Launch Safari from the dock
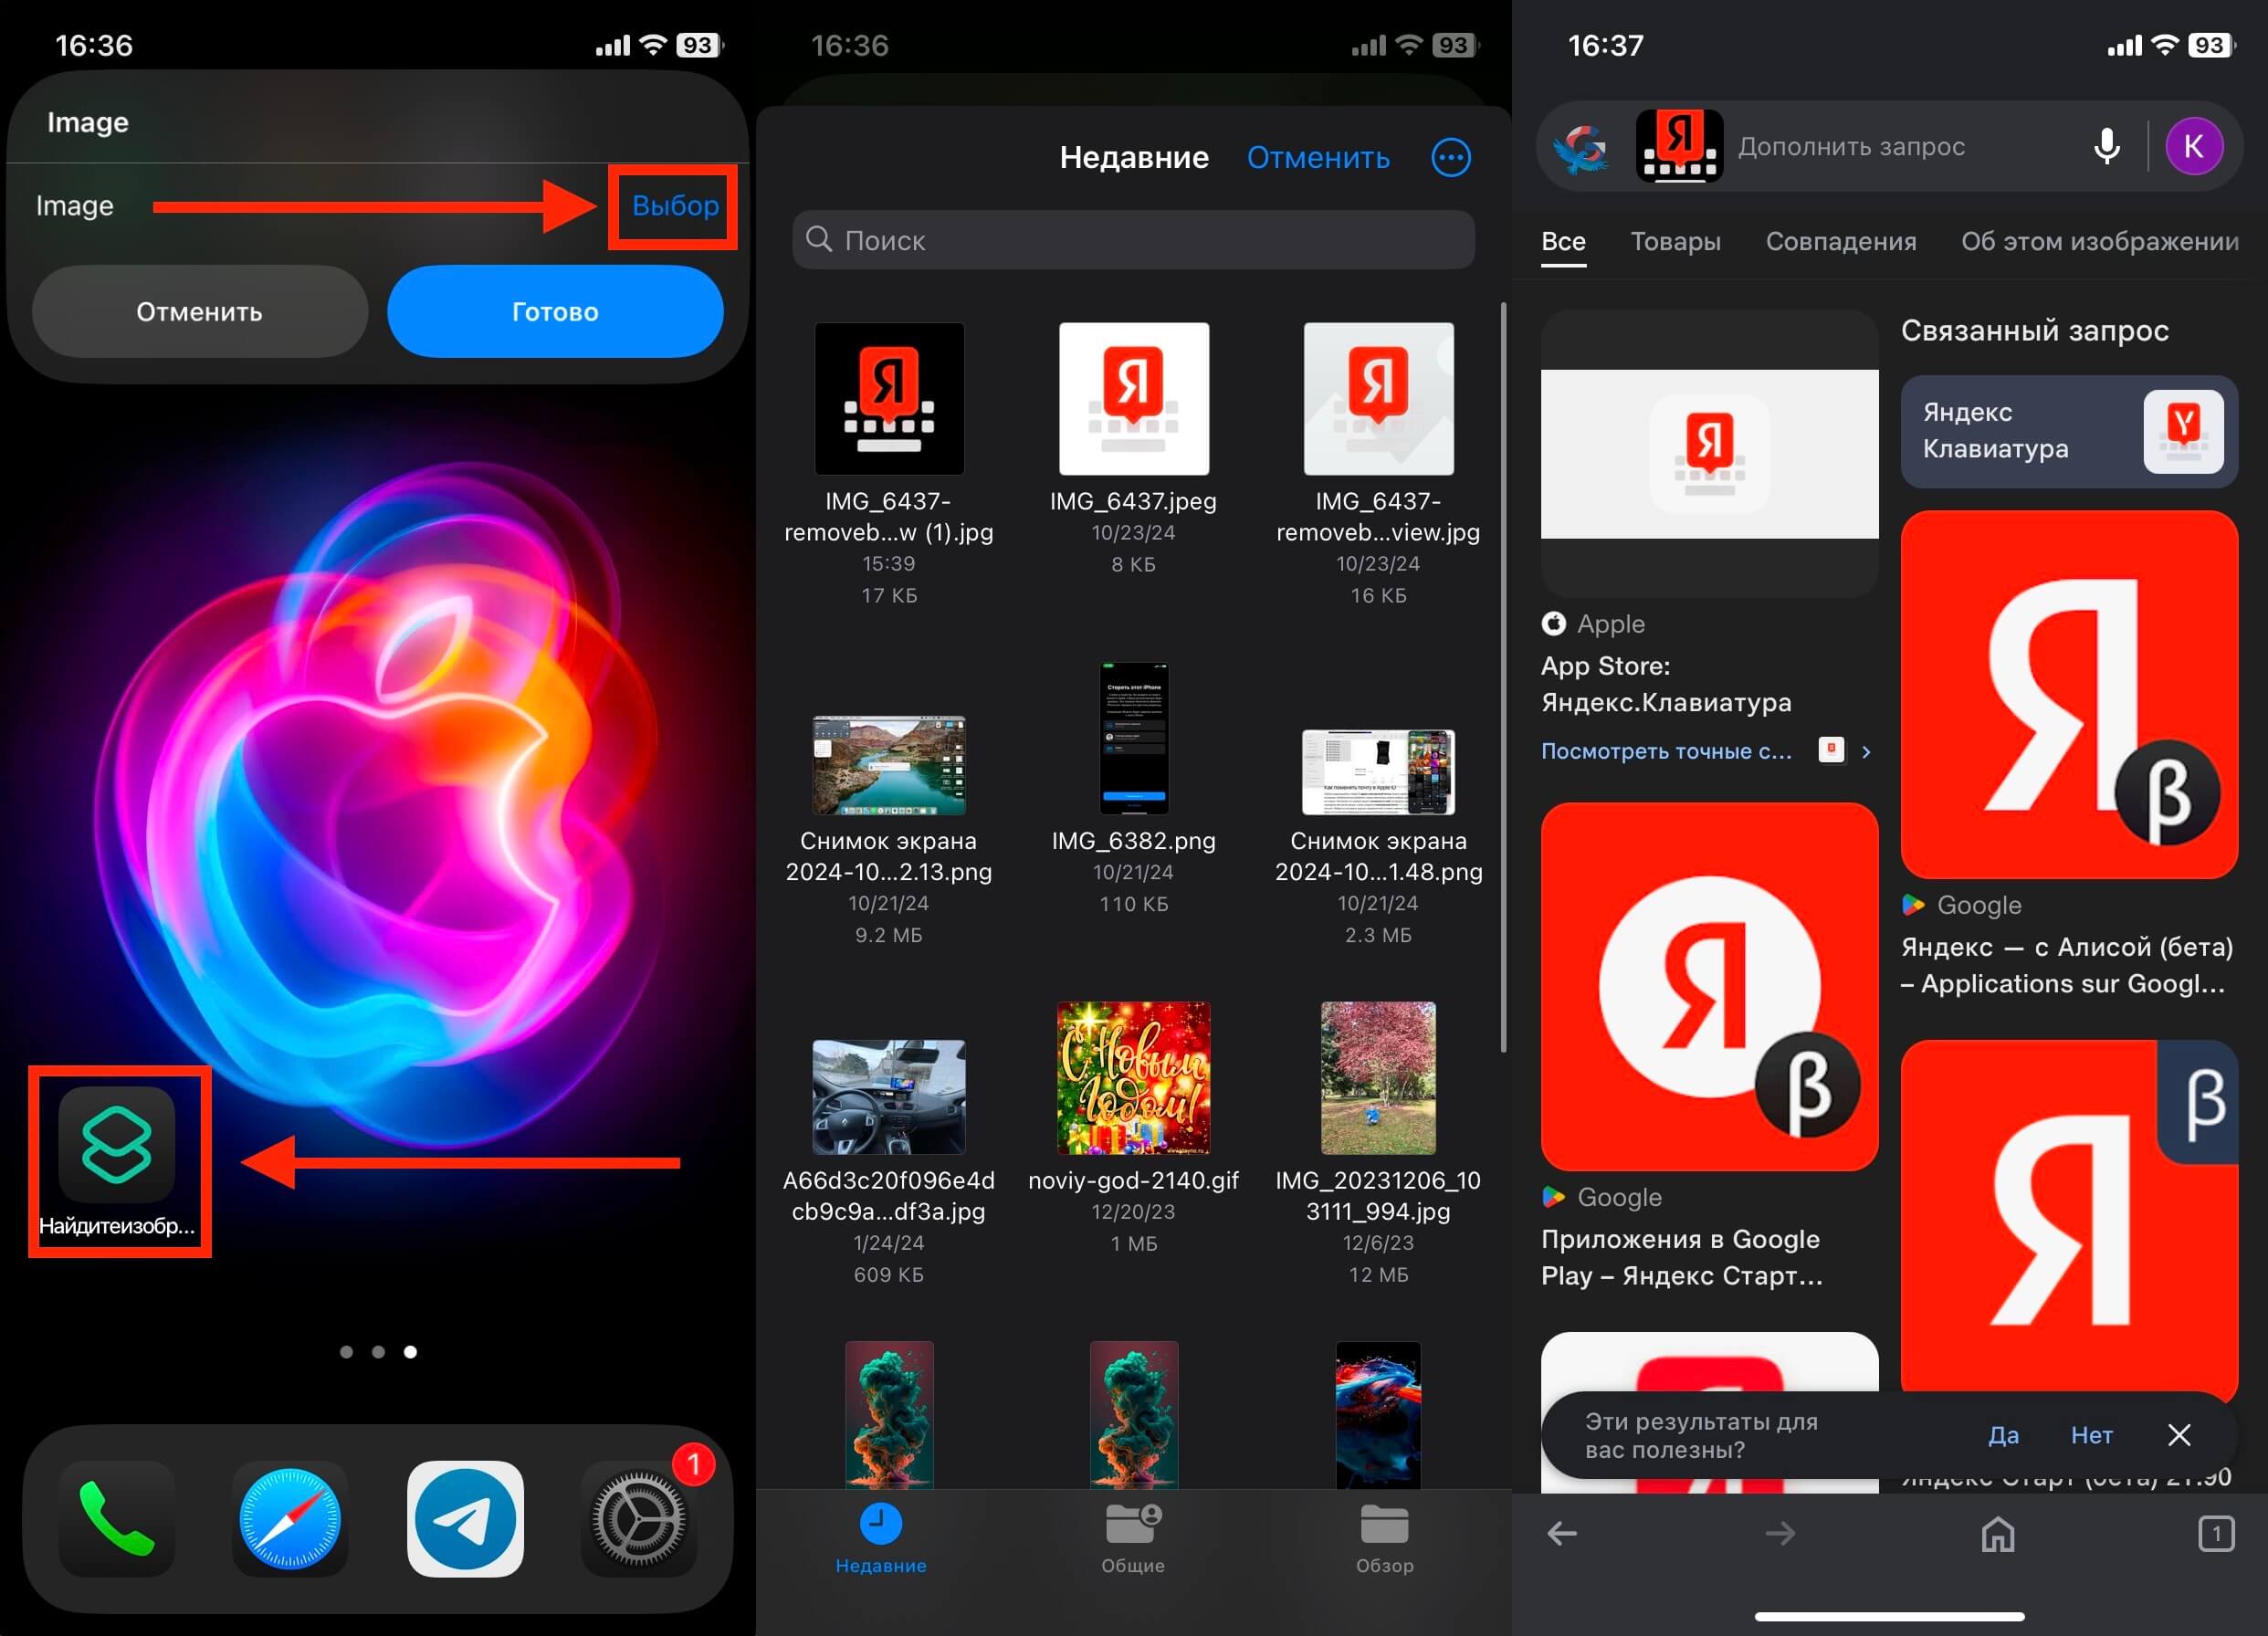 (x=290, y=1518)
